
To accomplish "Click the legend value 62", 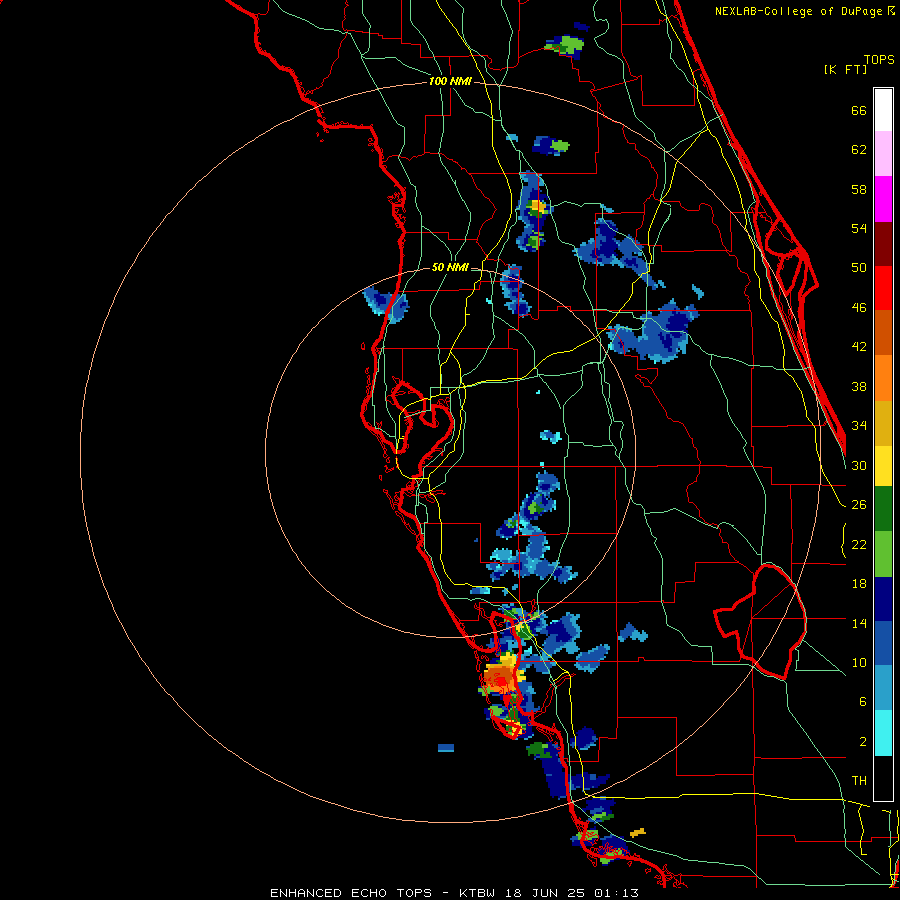I will point(859,150).
